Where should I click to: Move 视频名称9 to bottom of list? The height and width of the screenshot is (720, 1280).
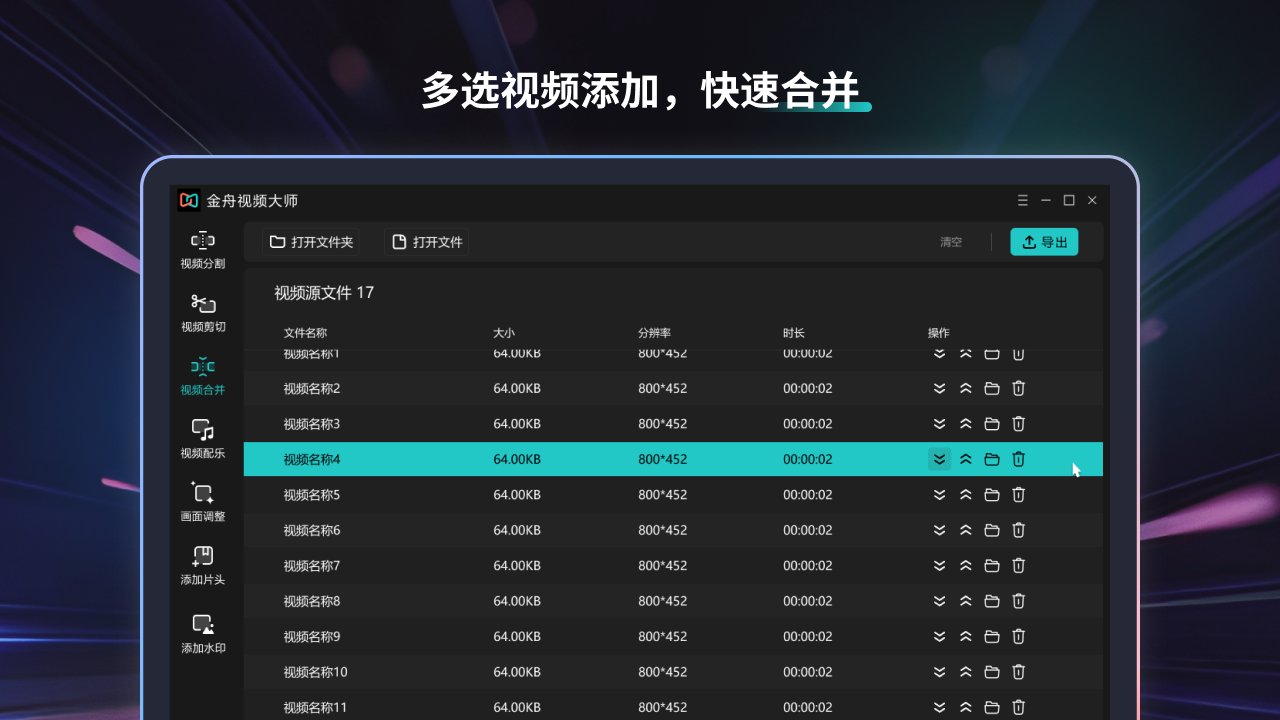pos(939,636)
